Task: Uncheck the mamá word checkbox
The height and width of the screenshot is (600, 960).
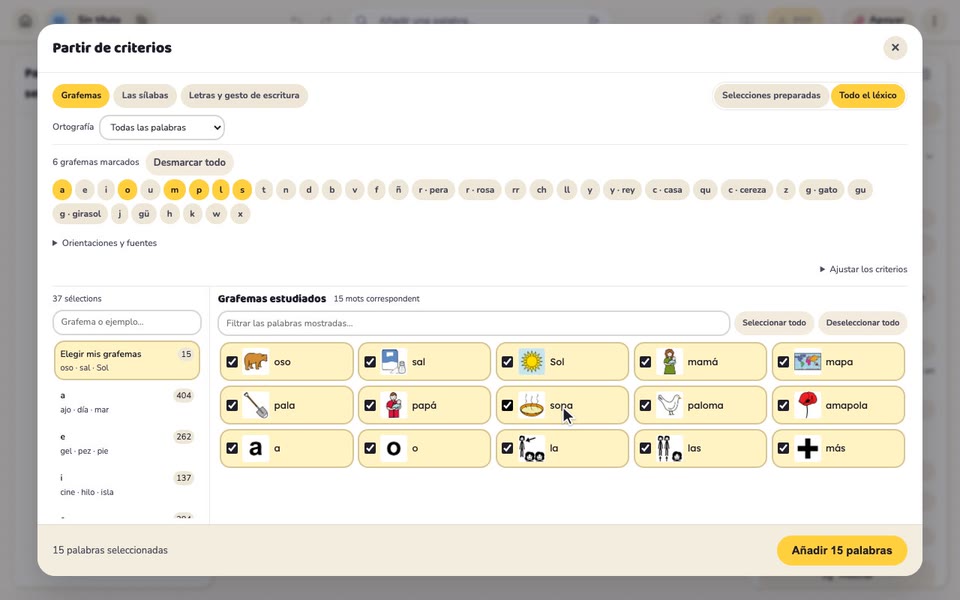Action: coord(645,362)
